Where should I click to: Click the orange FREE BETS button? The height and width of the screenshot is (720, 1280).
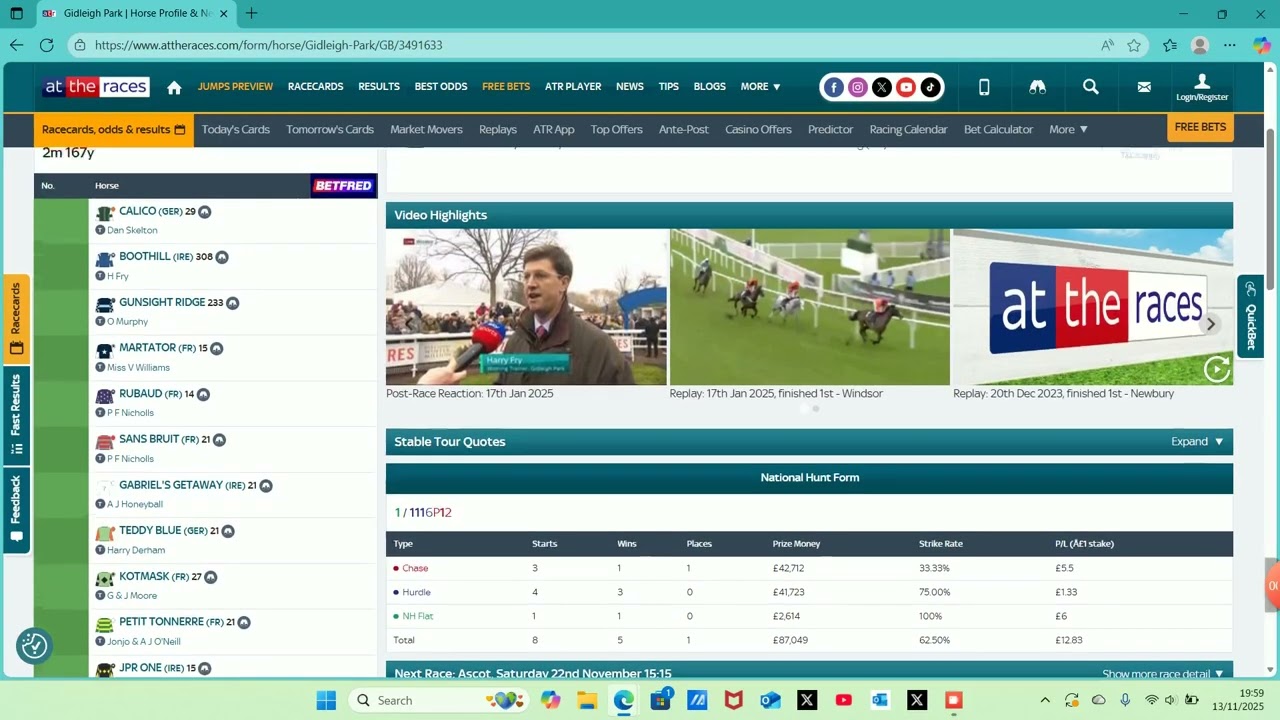[x=1200, y=128]
